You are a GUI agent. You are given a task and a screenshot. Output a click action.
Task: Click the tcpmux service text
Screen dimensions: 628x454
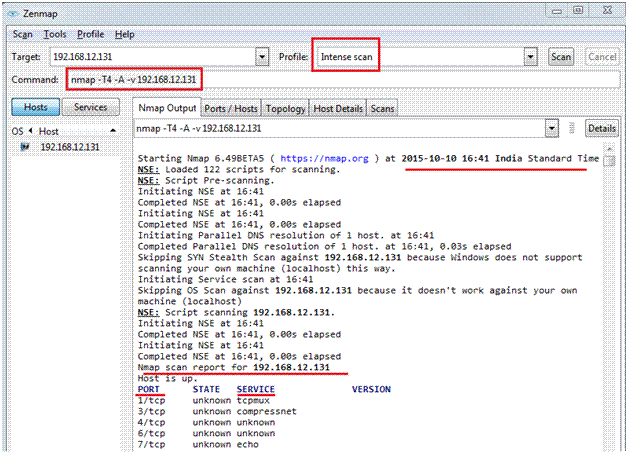tap(253, 400)
